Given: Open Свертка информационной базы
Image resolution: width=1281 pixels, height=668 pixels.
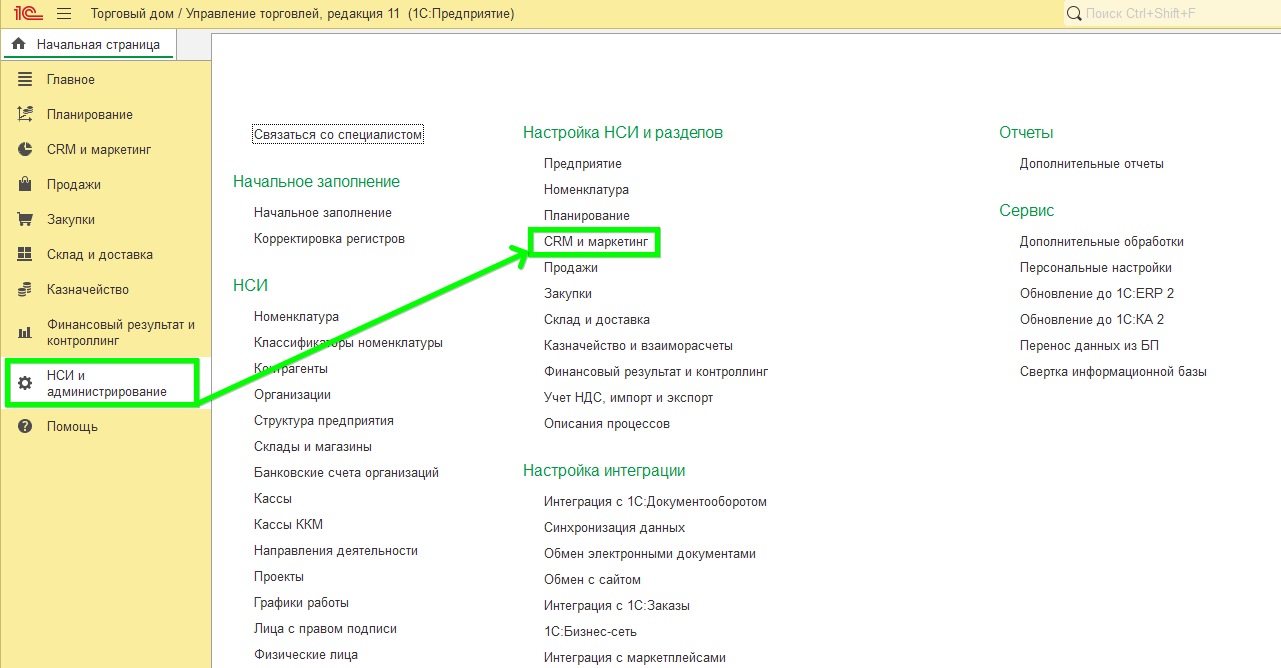Looking at the screenshot, I should click(x=1113, y=372).
